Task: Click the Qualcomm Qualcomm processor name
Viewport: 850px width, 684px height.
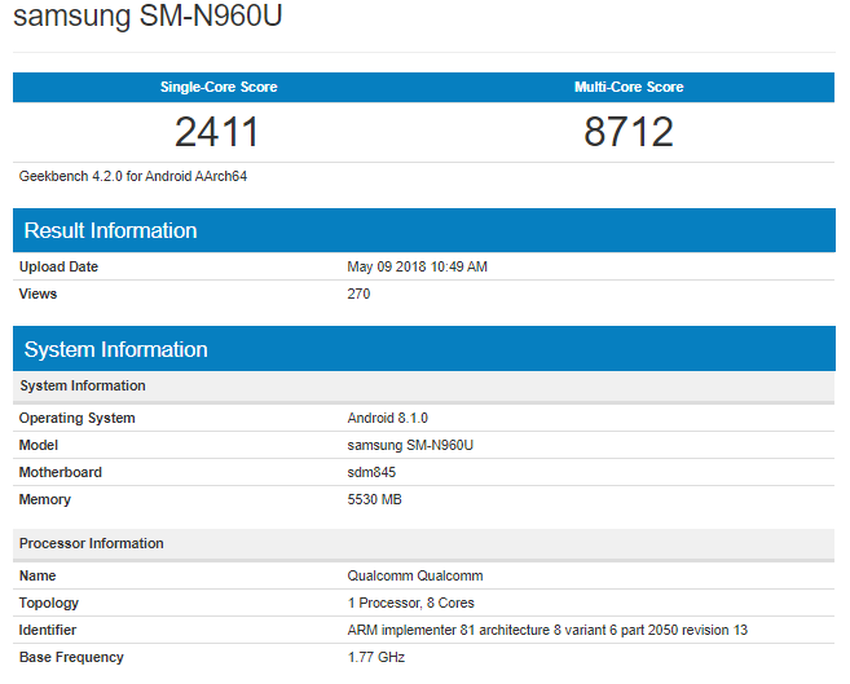Action: (x=415, y=576)
